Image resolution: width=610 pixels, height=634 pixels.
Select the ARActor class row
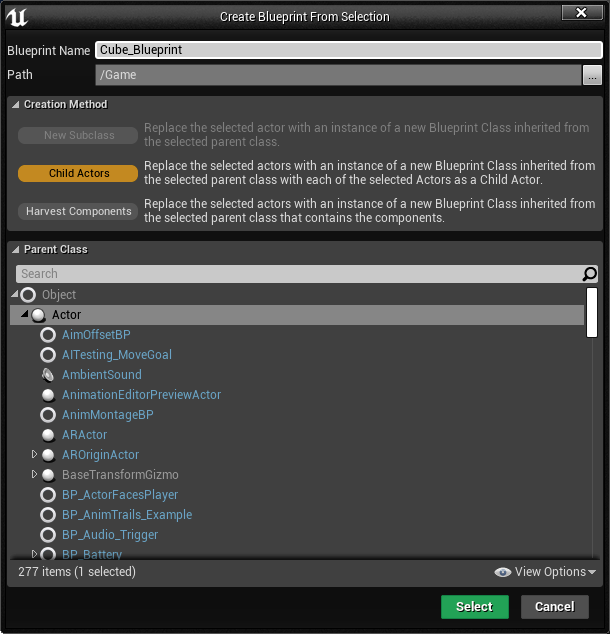[297, 435]
